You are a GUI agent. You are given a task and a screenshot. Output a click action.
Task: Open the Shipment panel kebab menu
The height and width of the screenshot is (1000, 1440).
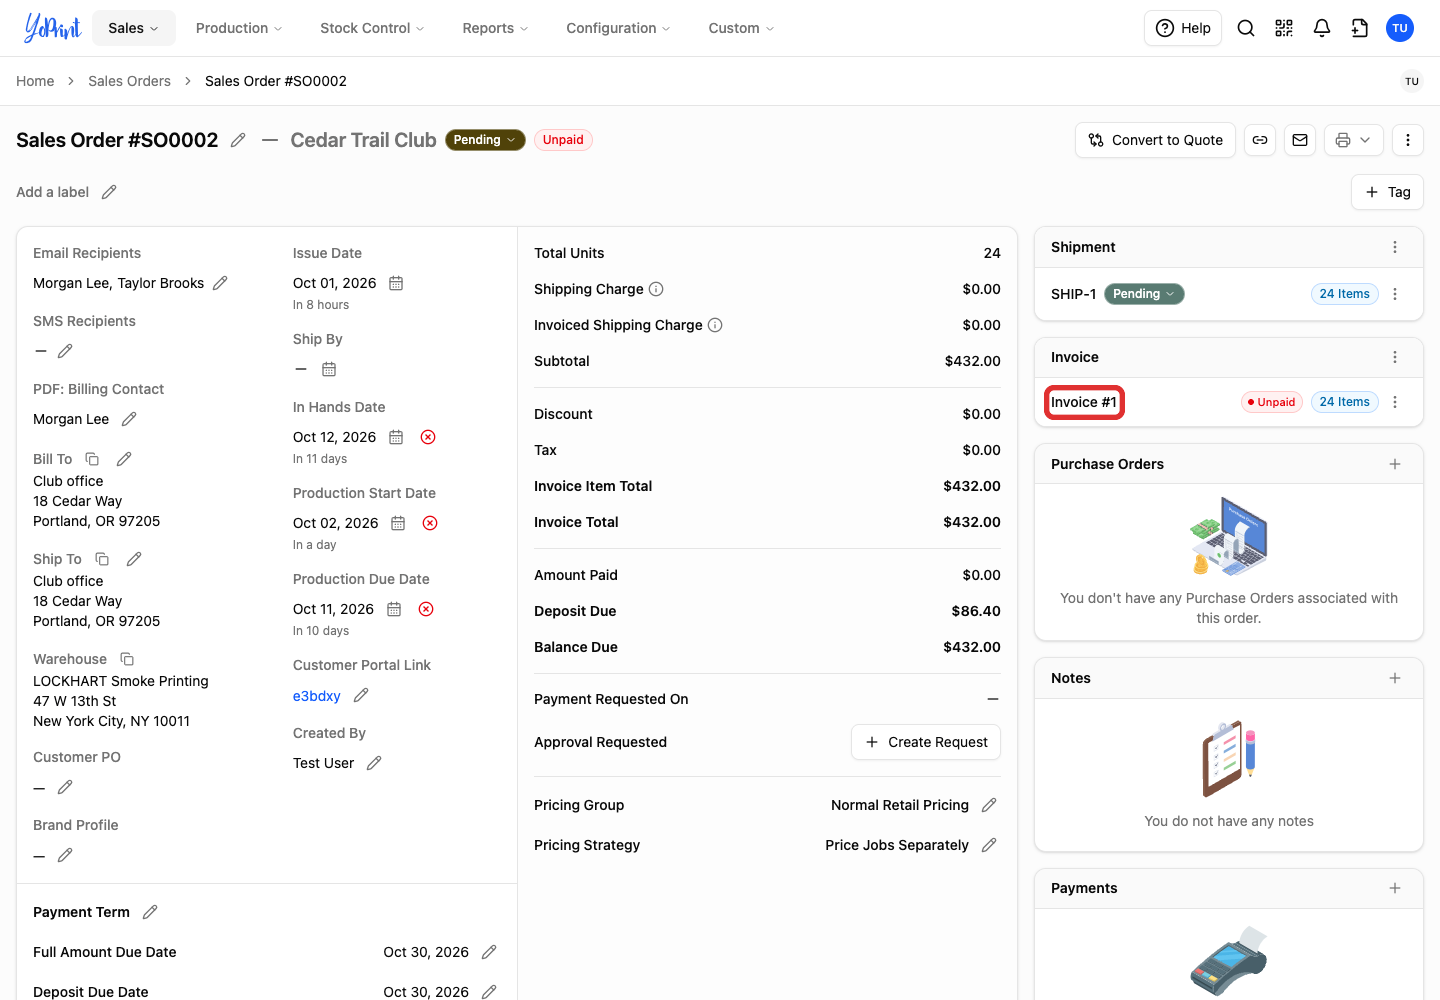(x=1395, y=247)
